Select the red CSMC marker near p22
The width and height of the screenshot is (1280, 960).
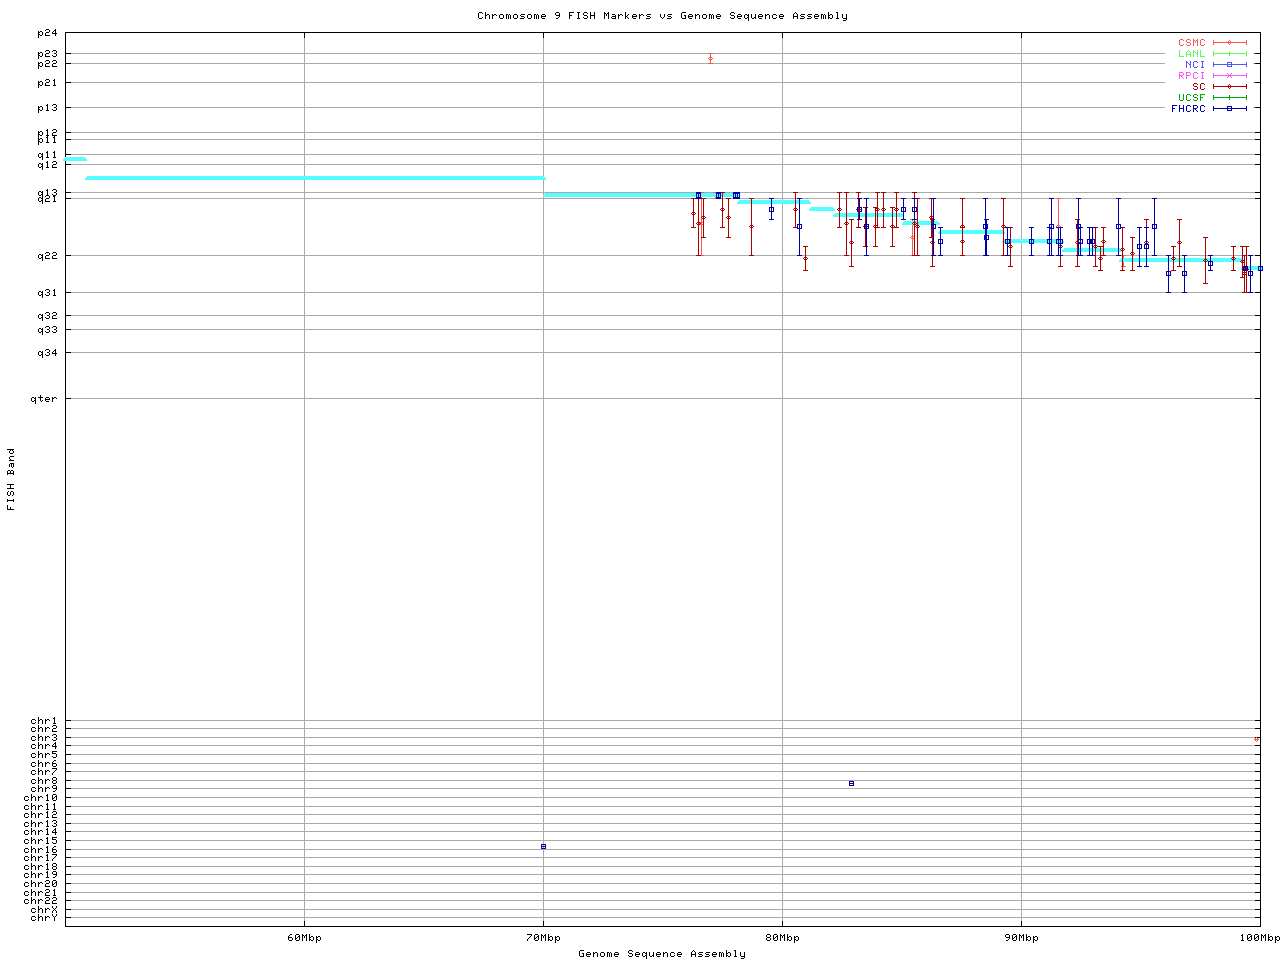(710, 58)
